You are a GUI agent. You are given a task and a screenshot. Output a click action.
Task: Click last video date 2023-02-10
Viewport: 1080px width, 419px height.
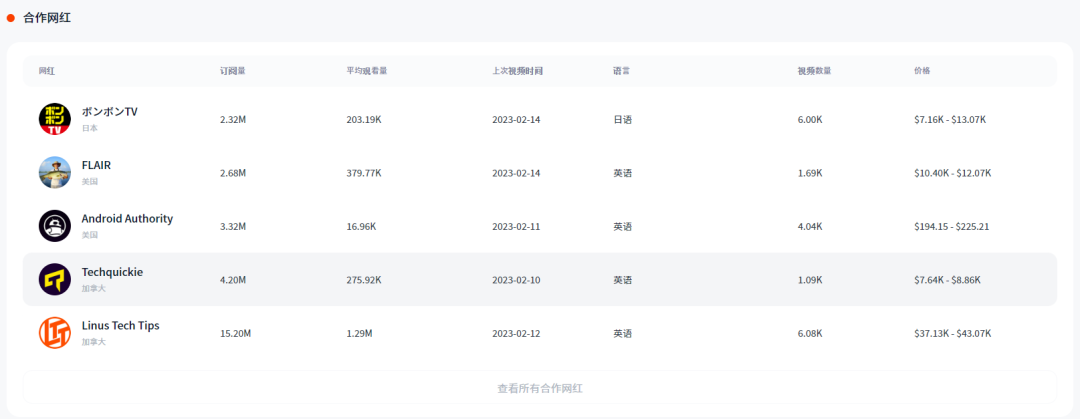coord(516,280)
